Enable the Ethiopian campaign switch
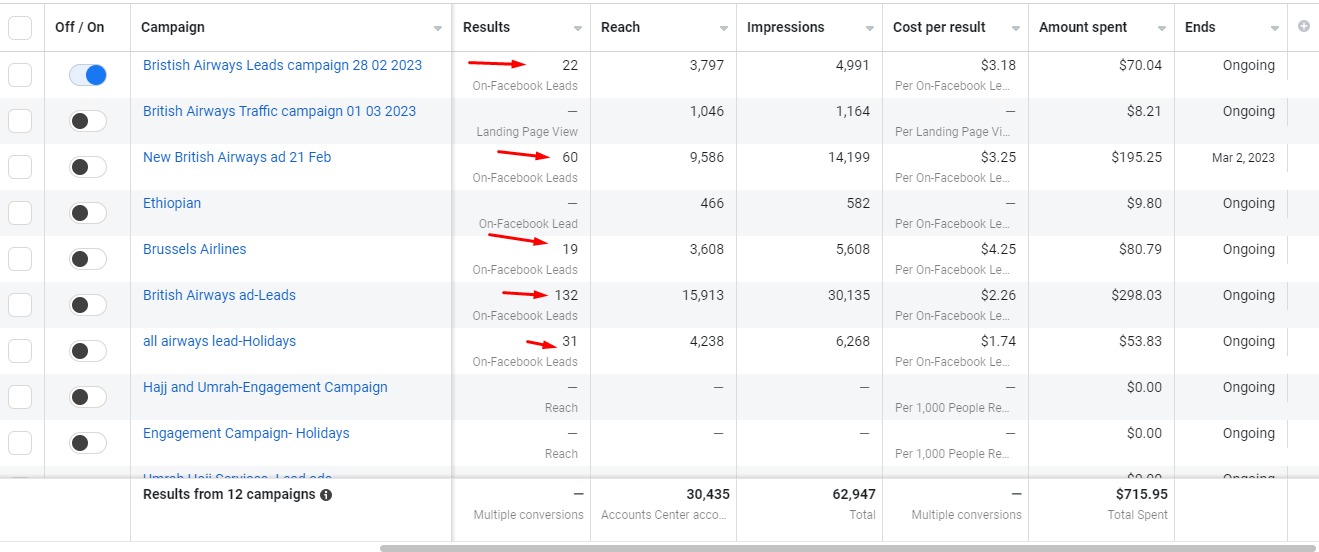The height and width of the screenshot is (552, 1319). click(88, 213)
